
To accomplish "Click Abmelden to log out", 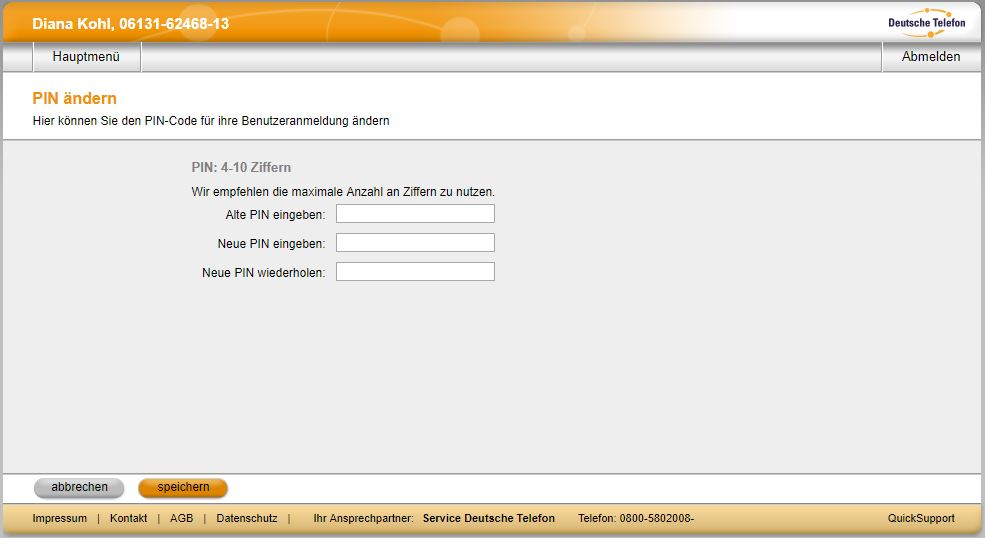I will pos(930,57).
